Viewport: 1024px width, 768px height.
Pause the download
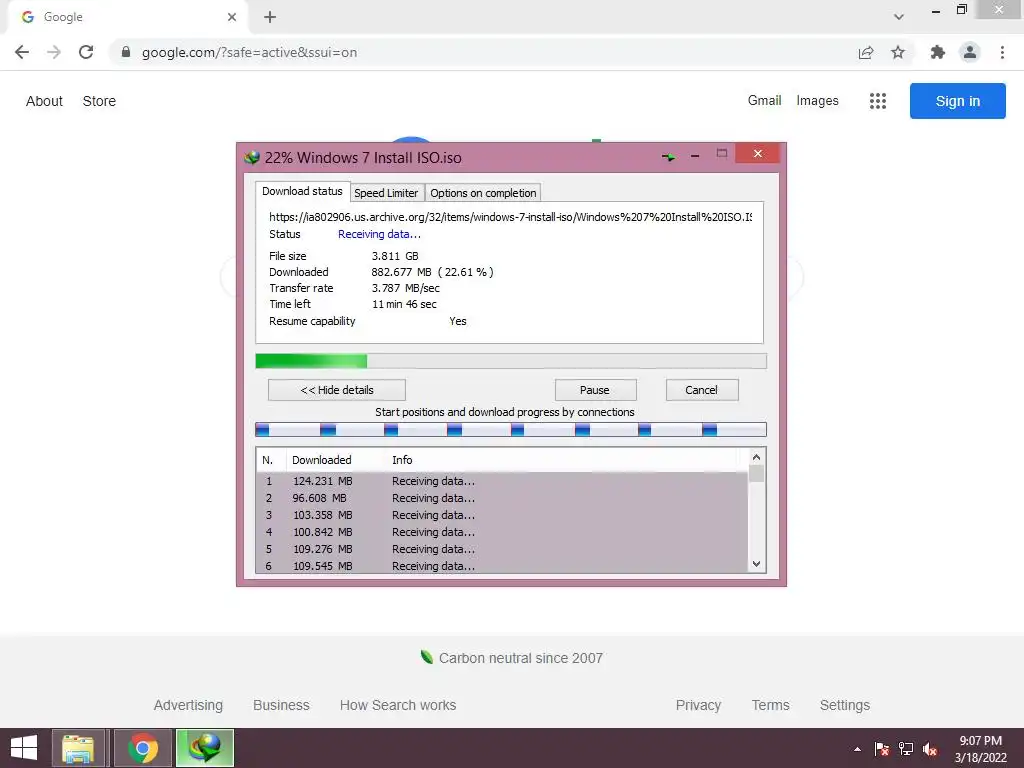tap(595, 390)
